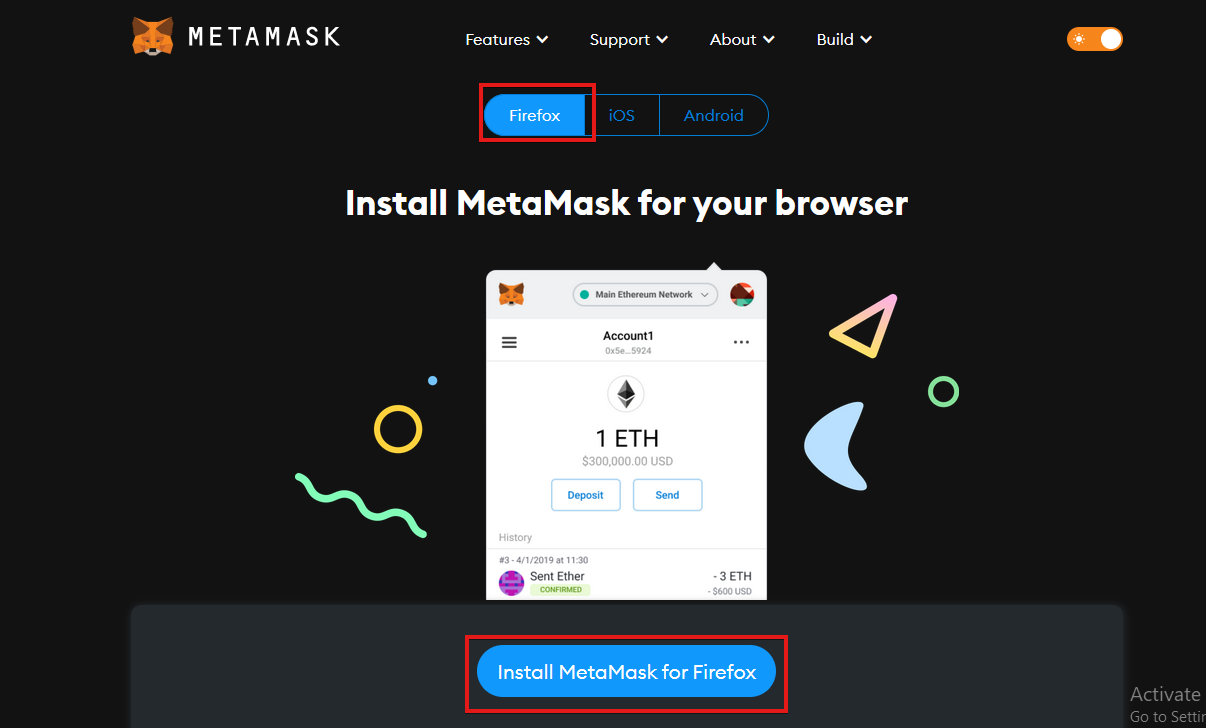Click the account avatar in wallet preview

[741, 294]
